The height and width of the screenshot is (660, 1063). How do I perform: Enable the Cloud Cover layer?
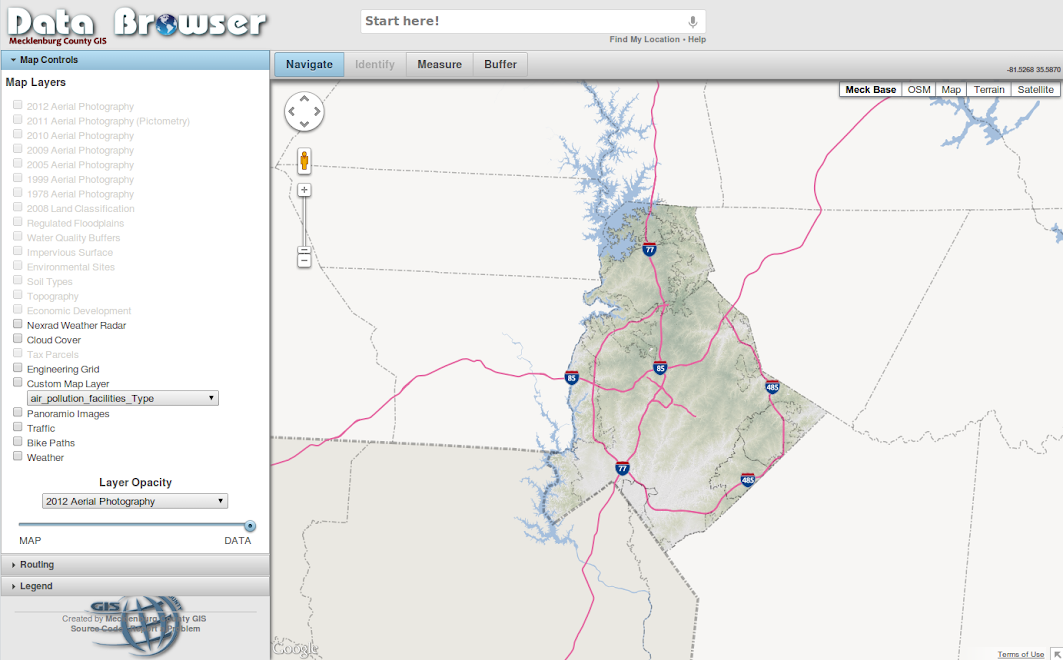18,339
